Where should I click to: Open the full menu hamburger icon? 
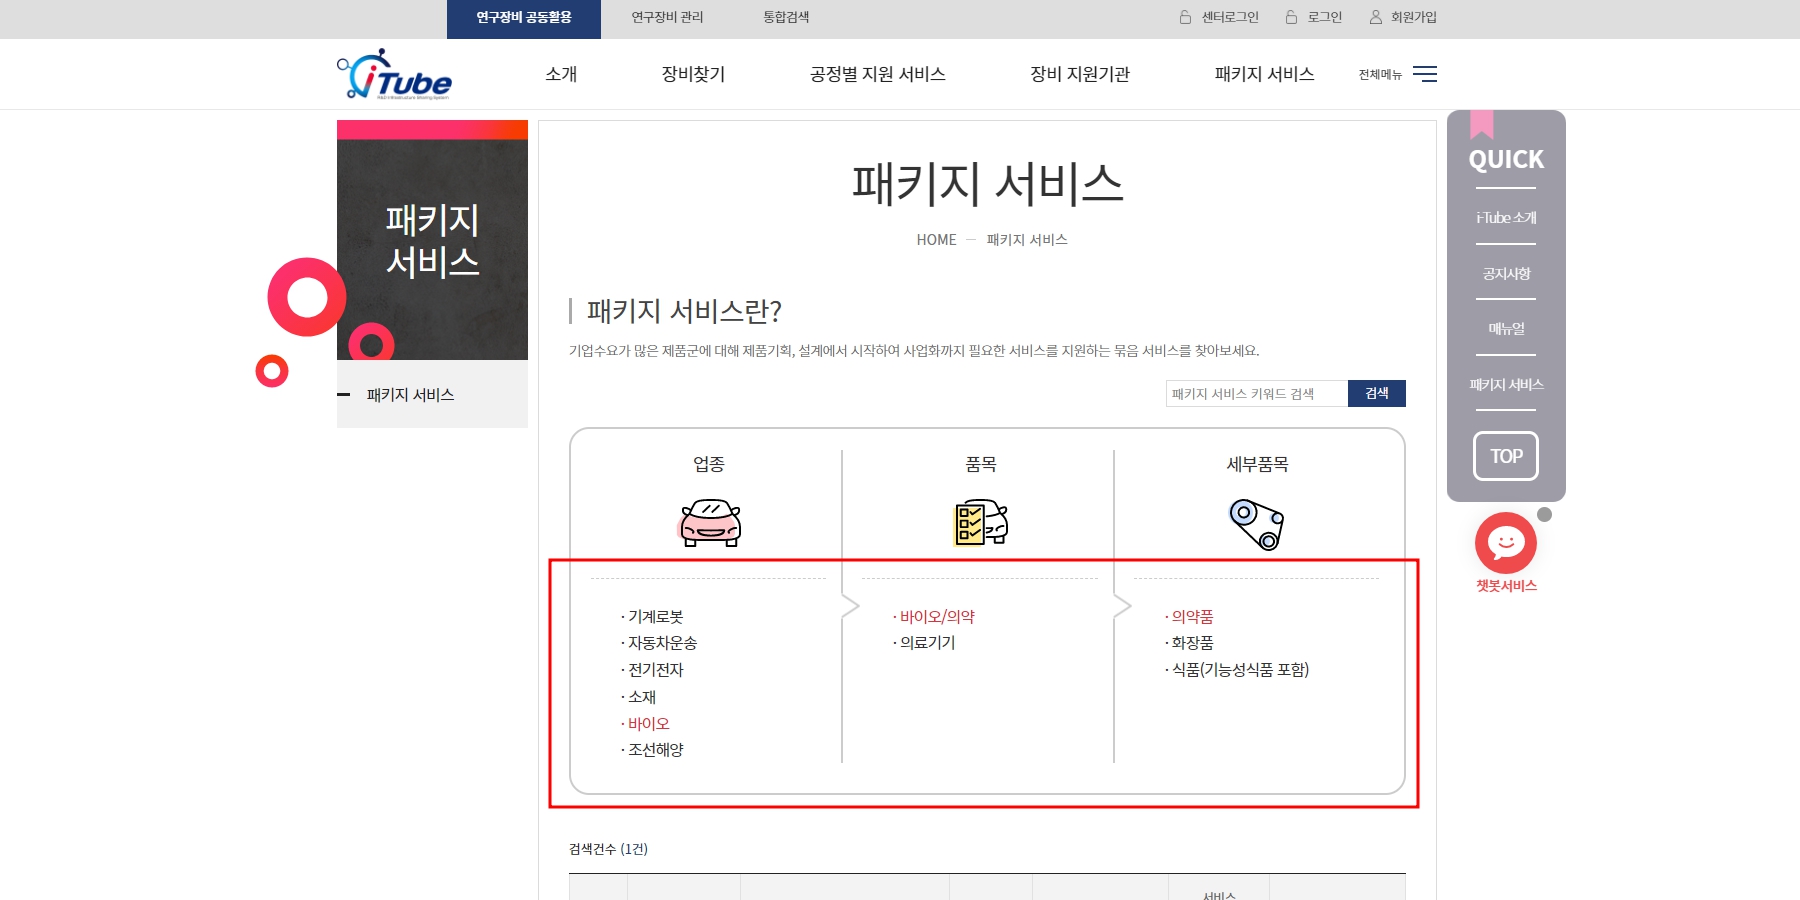point(1424,74)
